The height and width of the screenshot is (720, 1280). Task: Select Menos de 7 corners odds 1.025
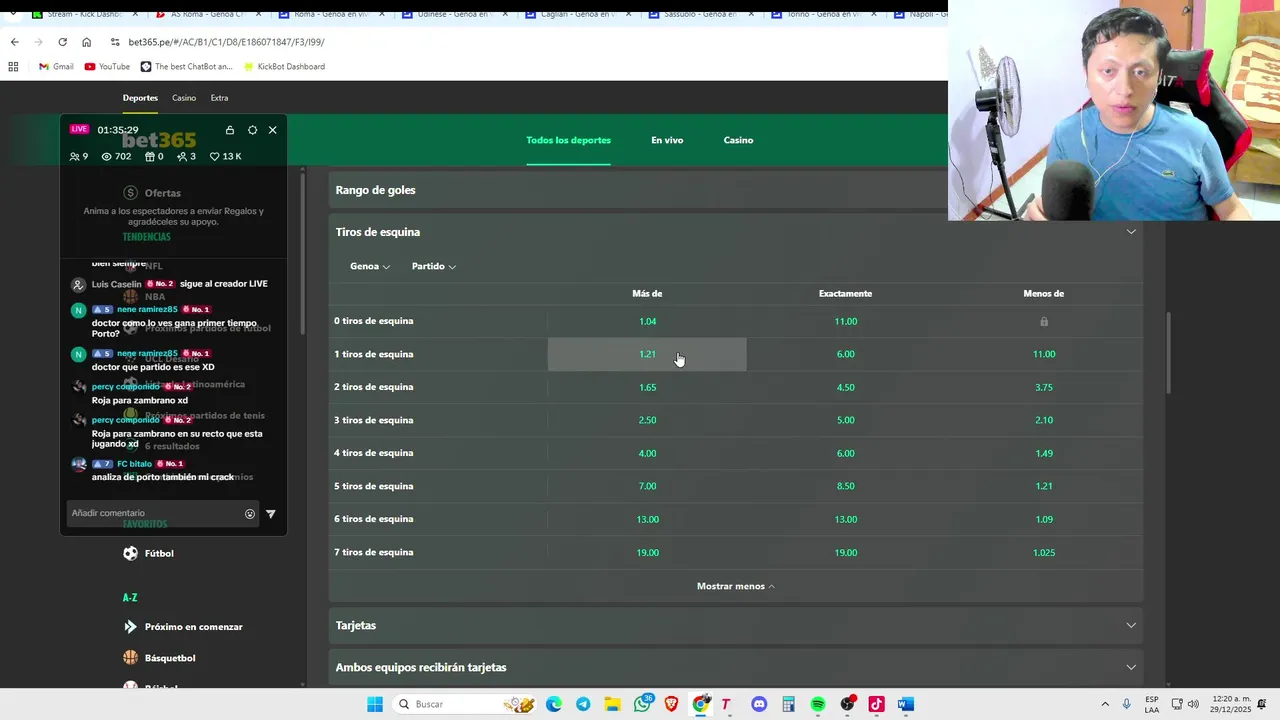(1044, 552)
